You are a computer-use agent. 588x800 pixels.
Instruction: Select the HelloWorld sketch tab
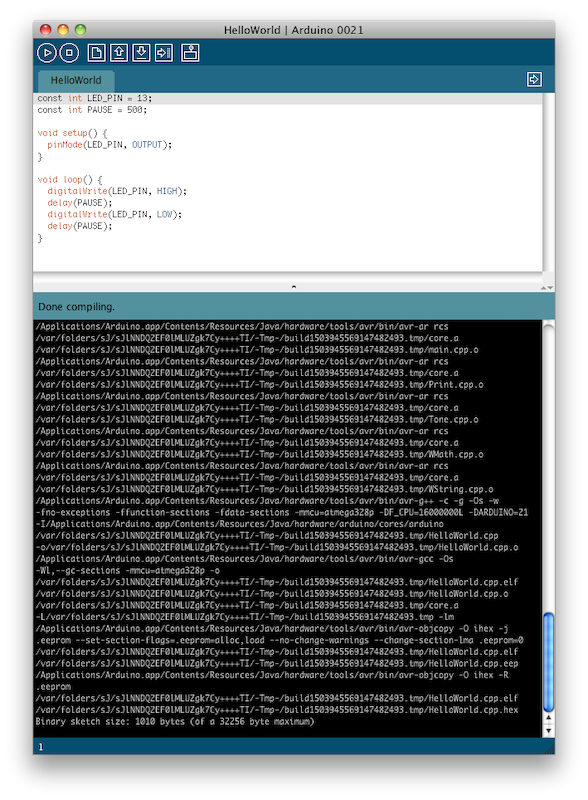tap(76, 81)
